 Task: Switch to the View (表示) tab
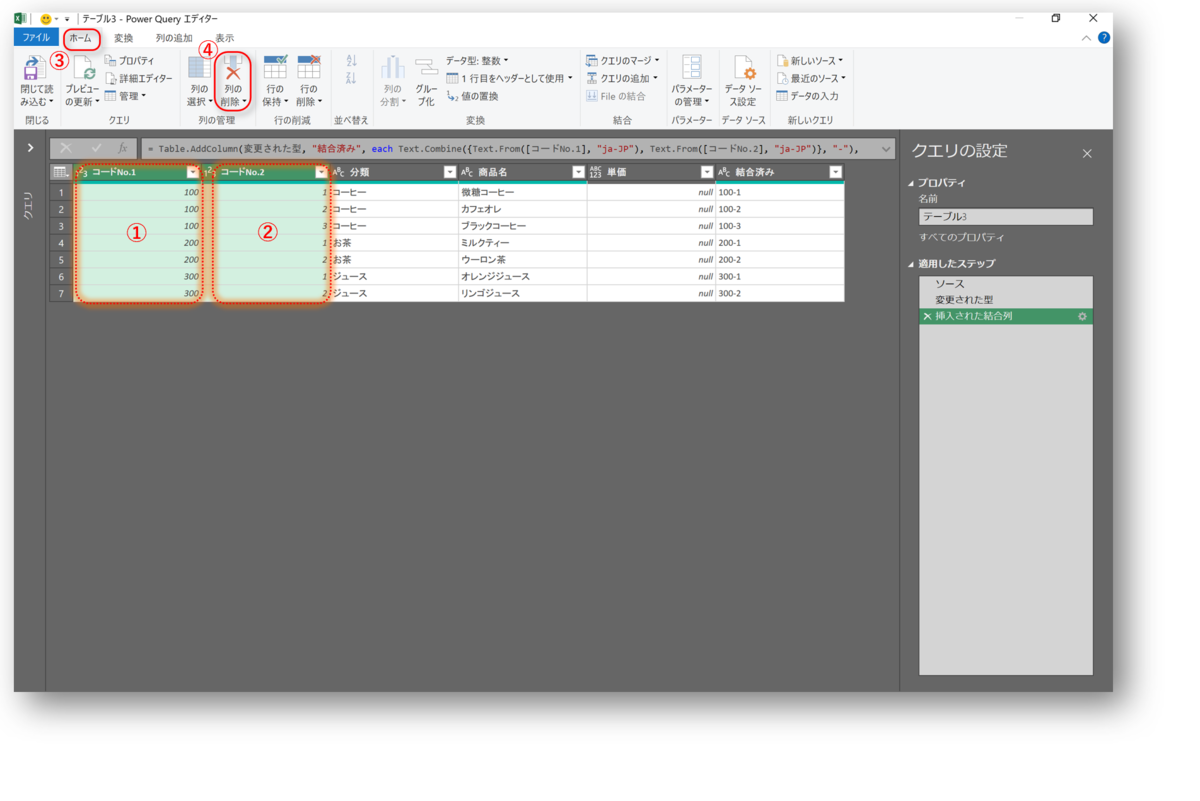[x=225, y=38]
